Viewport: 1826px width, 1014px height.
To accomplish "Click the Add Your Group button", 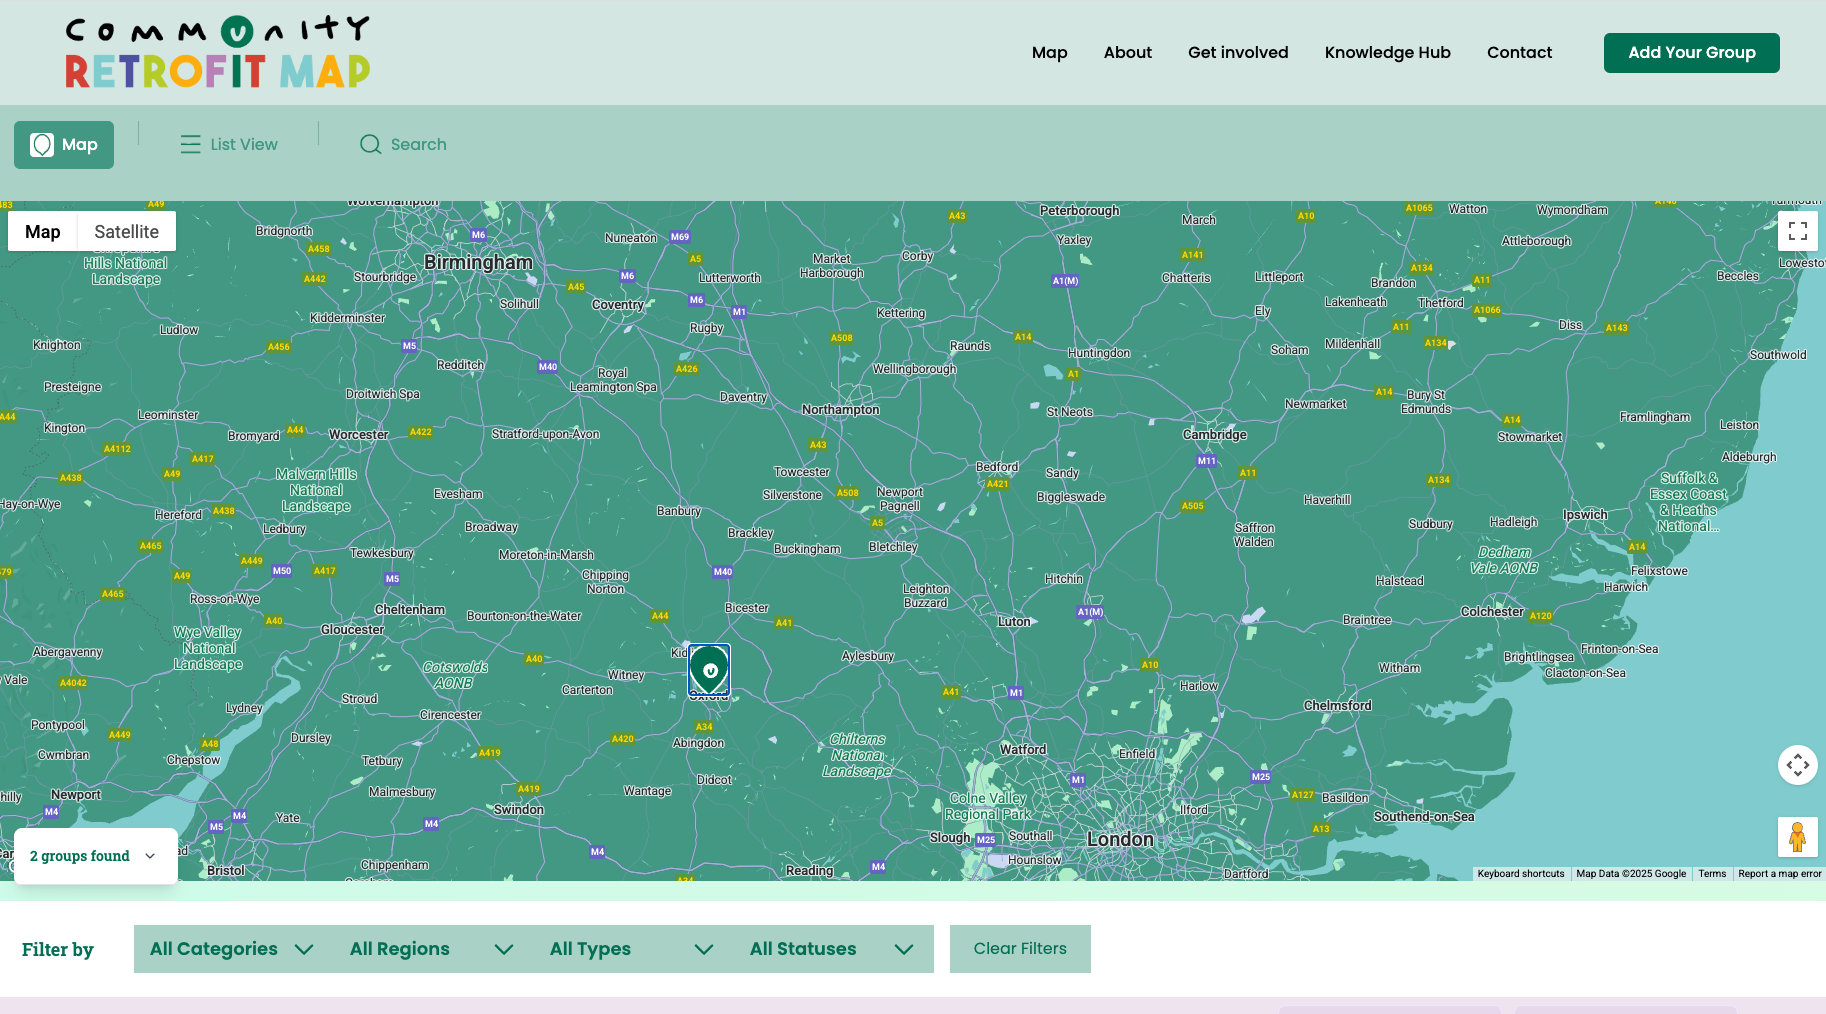I will (x=1690, y=52).
